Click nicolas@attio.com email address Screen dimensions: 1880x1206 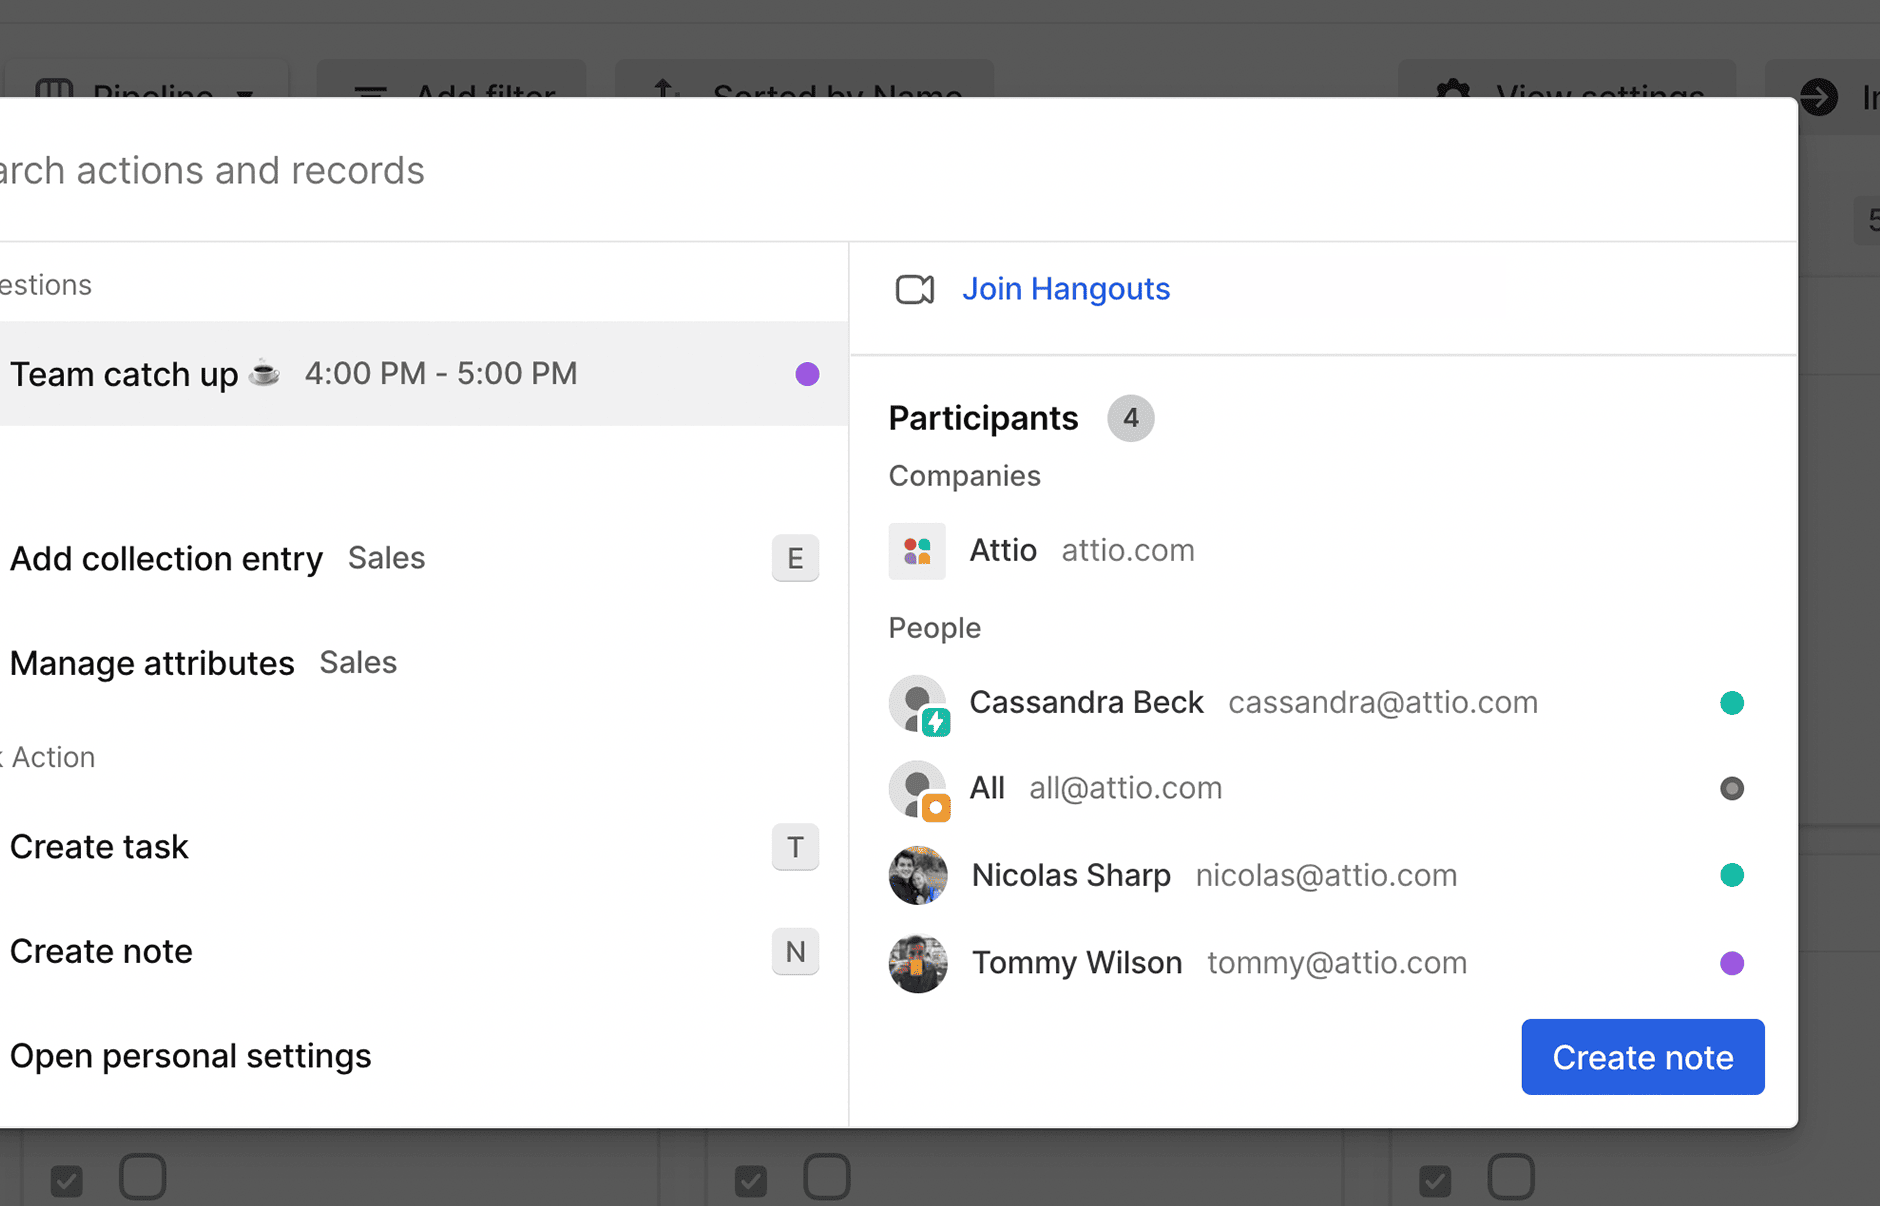[x=1326, y=875]
